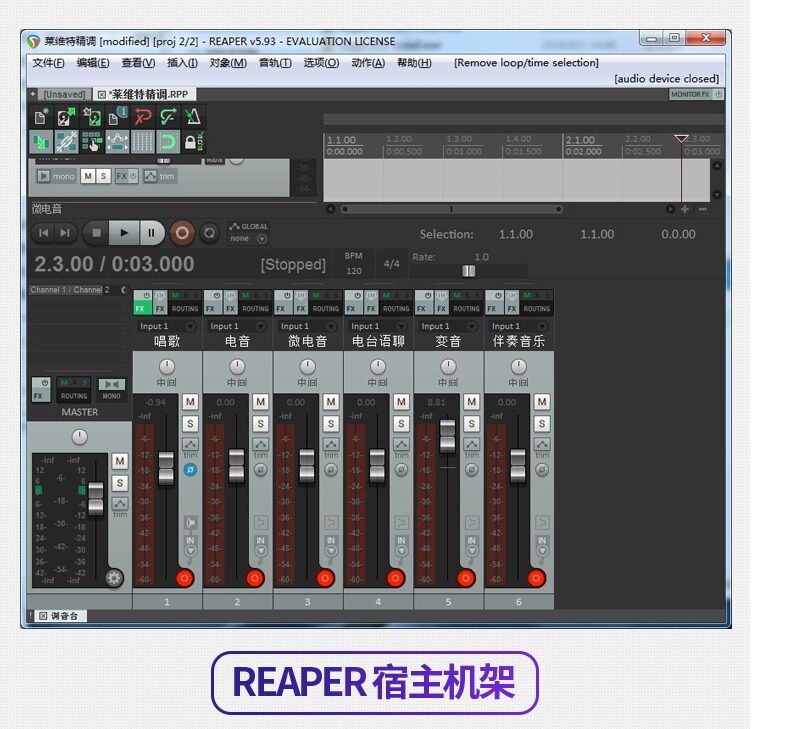Screen dimensions: 790x729
Task: Toggle auto-crossfade toolbar icon
Action: click(x=40, y=142)
